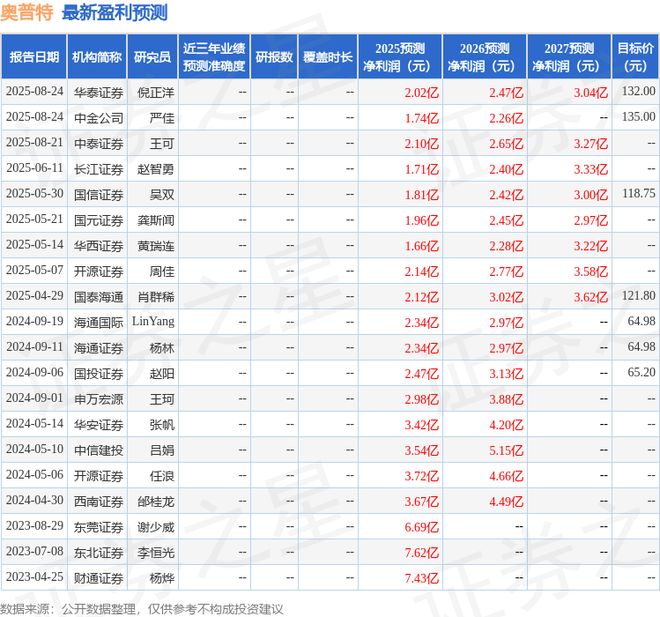Open the 中金公司 institution entry
Screen dimensions: 660x617
click(98, 117)
